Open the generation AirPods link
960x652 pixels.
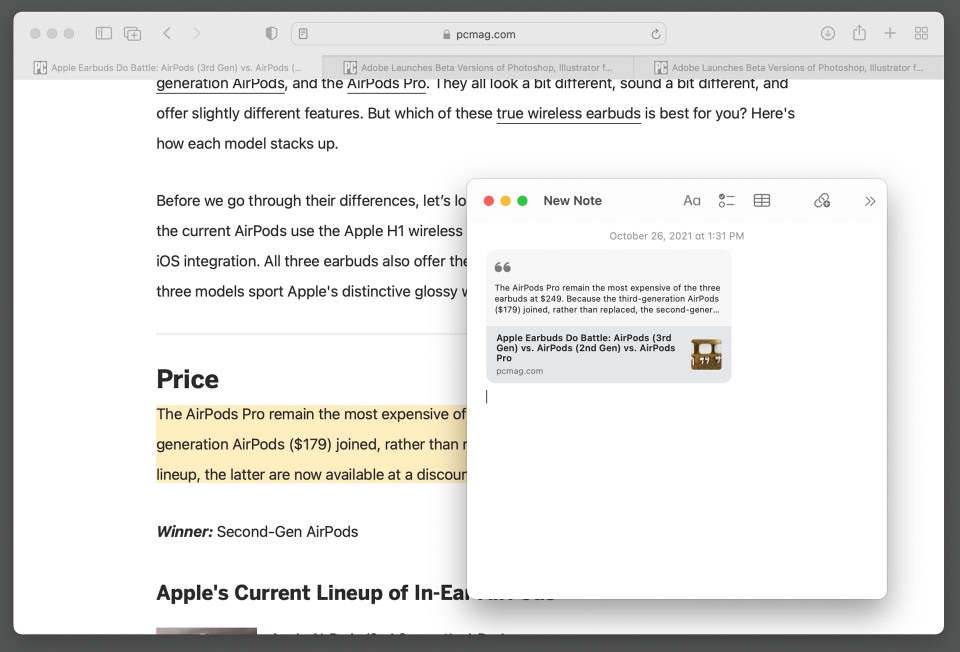coord(220,84)
